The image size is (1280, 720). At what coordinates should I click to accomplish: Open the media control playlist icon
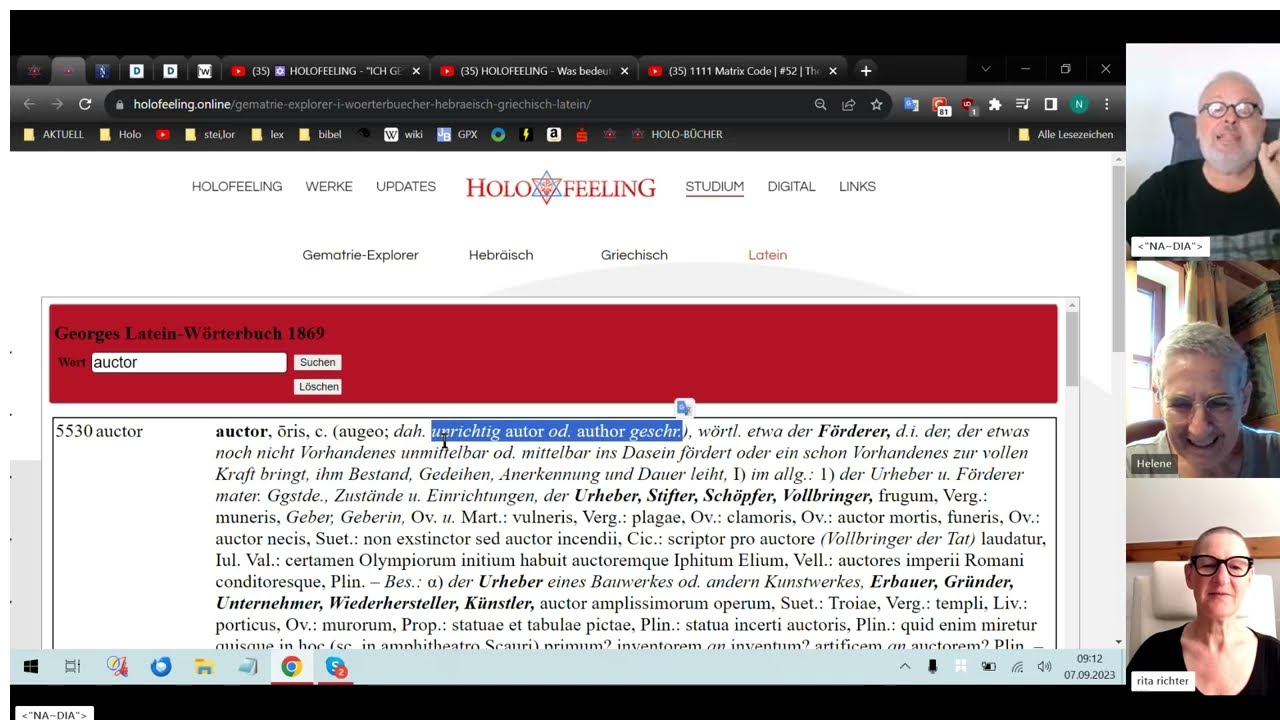(1022, 104)
